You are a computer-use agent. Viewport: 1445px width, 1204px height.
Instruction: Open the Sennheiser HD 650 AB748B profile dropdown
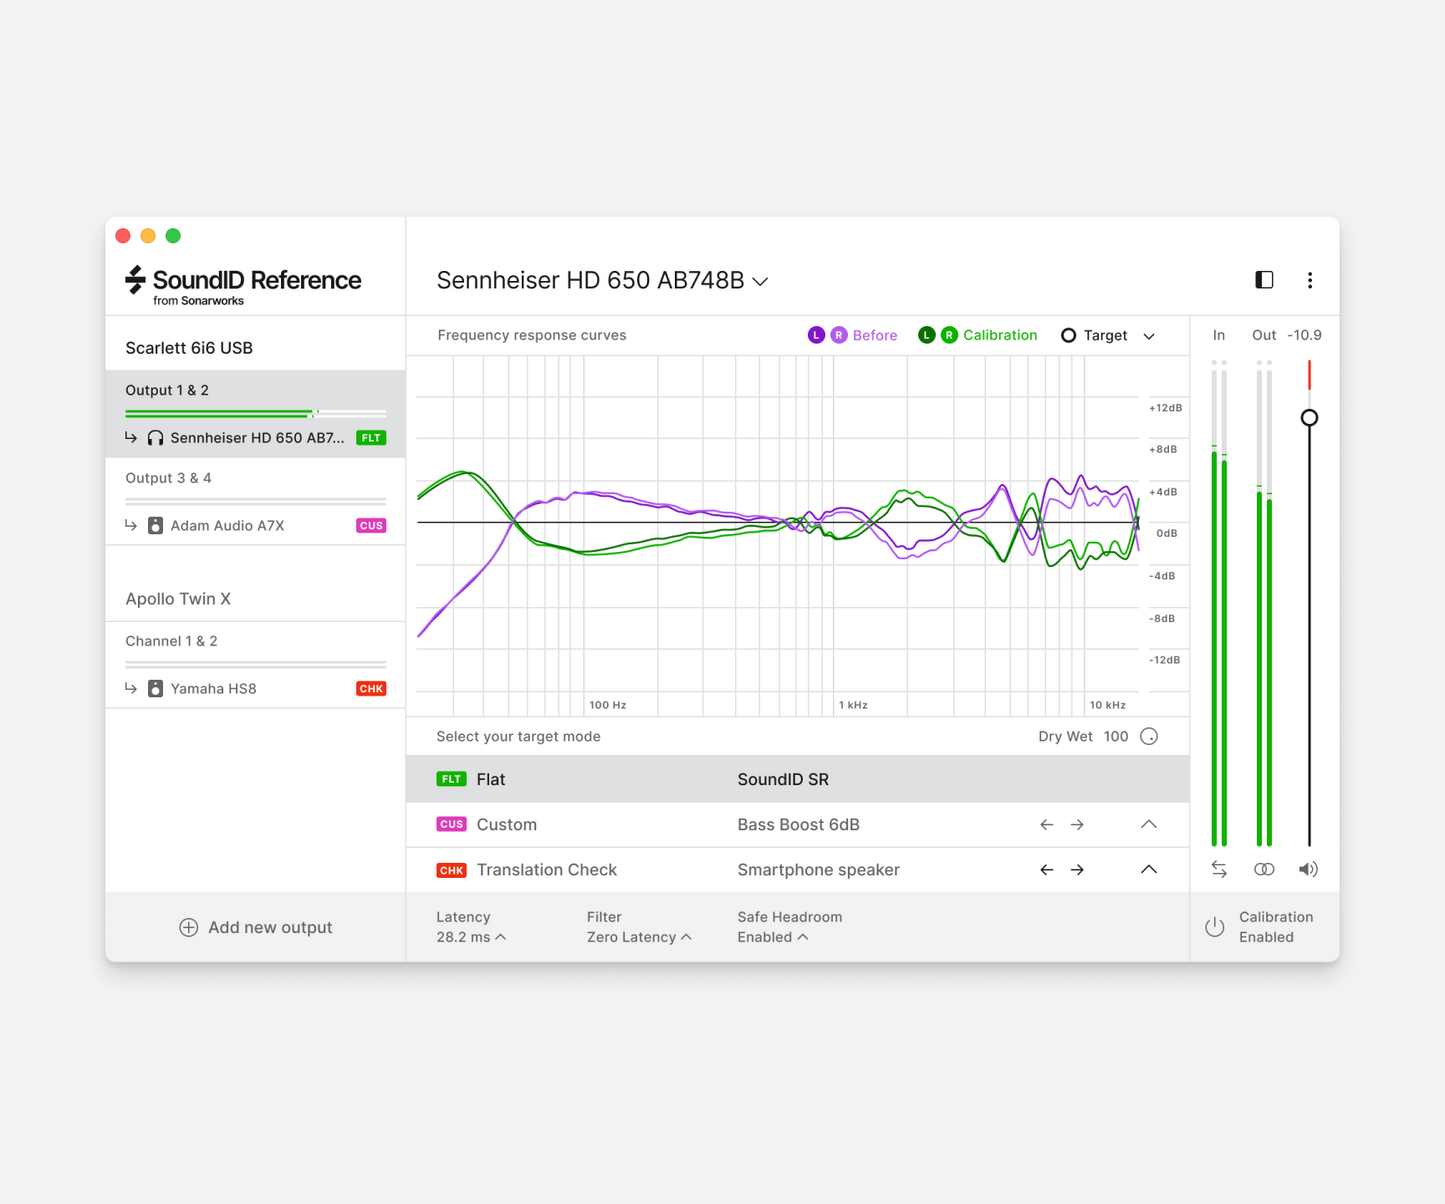pyautogui.click(x=603, y=281)
